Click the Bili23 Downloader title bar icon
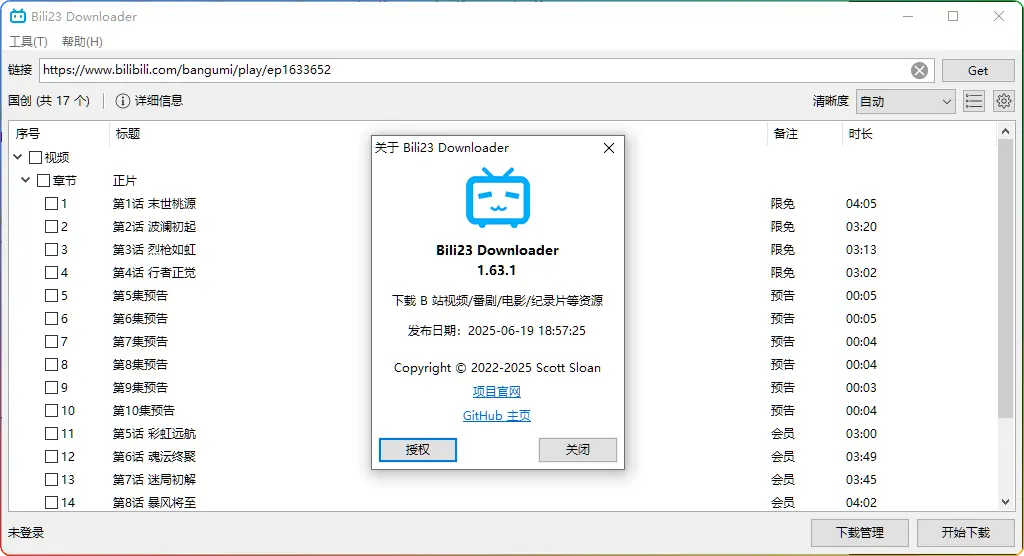Image resolution: width=1024 pixels, height=556 pixels. click(x=18, y=16)
